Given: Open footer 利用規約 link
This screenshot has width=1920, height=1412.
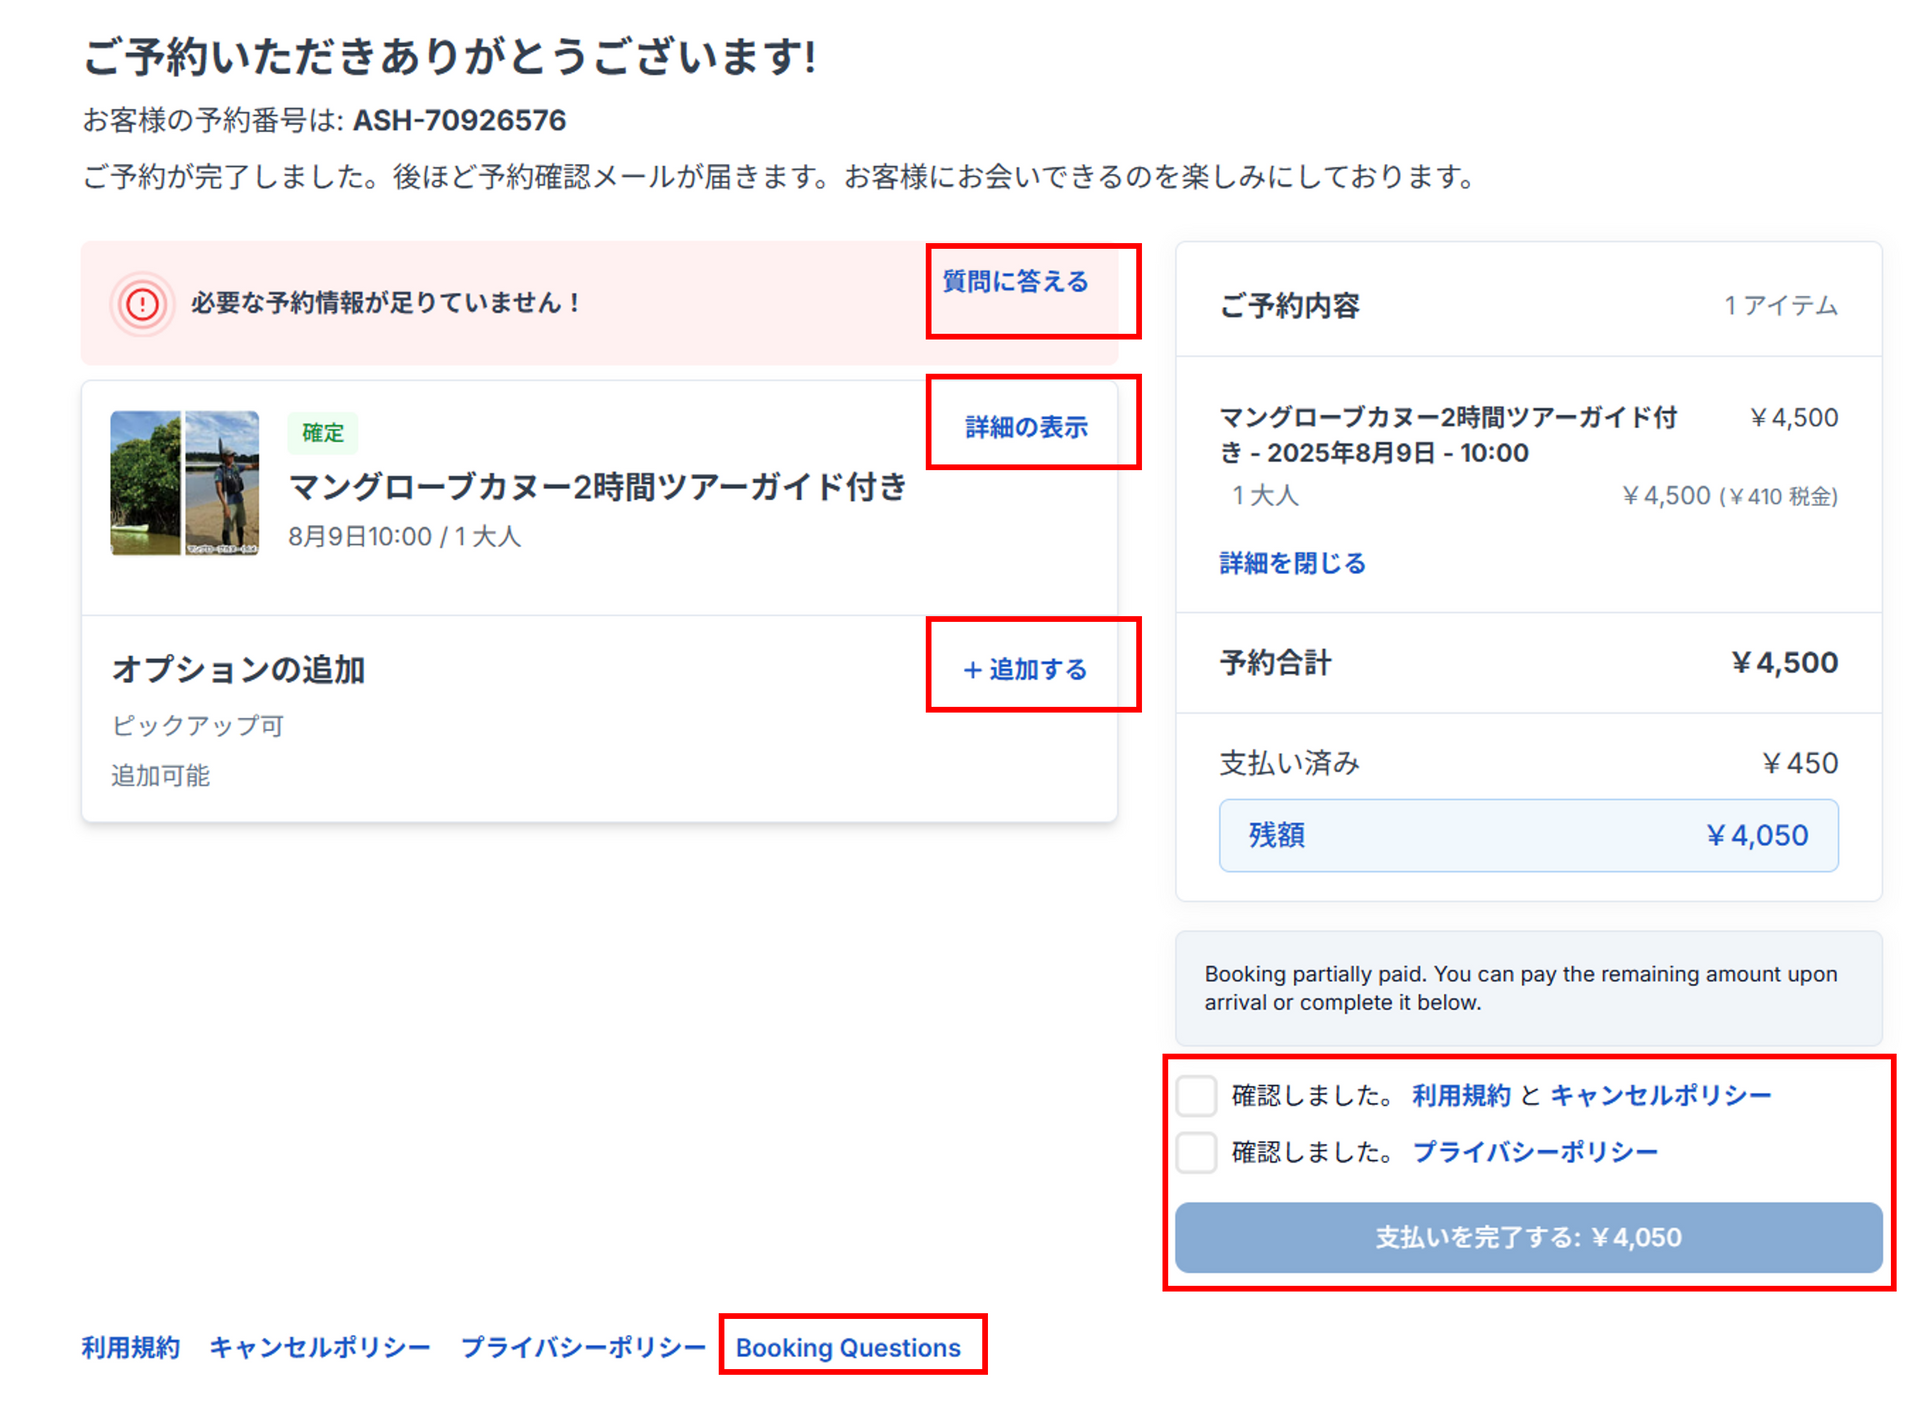Looking at the screenshot, I should (131, 1347).
